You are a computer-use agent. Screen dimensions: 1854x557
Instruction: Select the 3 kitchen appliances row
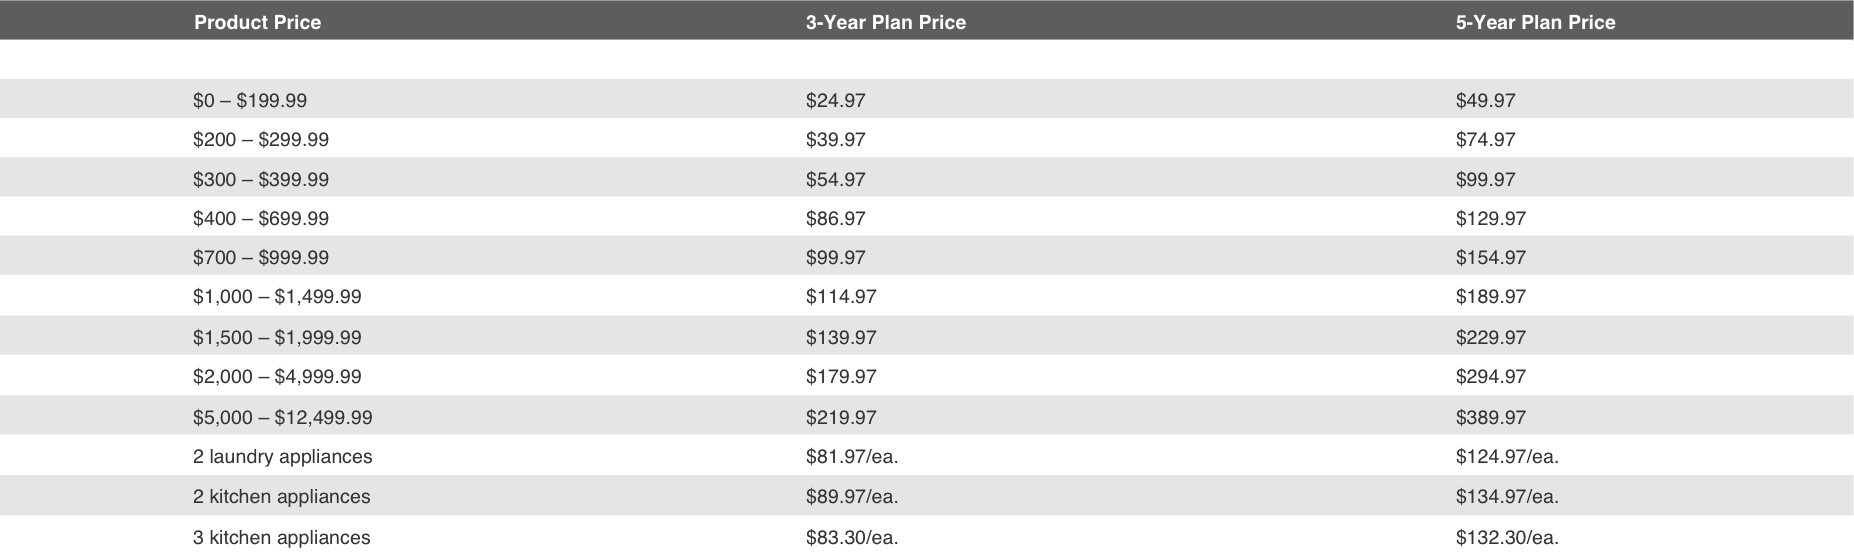[927, 537]
